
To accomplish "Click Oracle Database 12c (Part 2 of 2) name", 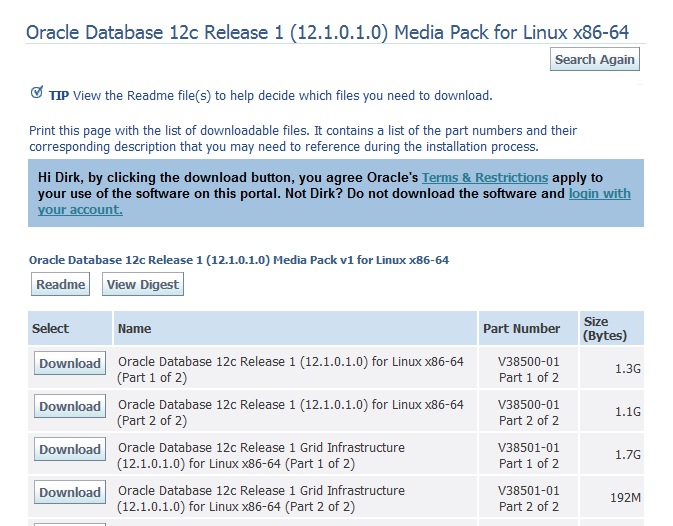I will pyautogui.click(x=291, y=412).
